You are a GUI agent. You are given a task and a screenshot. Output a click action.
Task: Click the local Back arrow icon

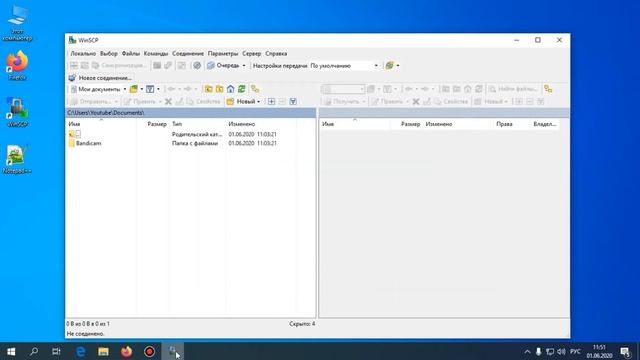pos(171,89)
